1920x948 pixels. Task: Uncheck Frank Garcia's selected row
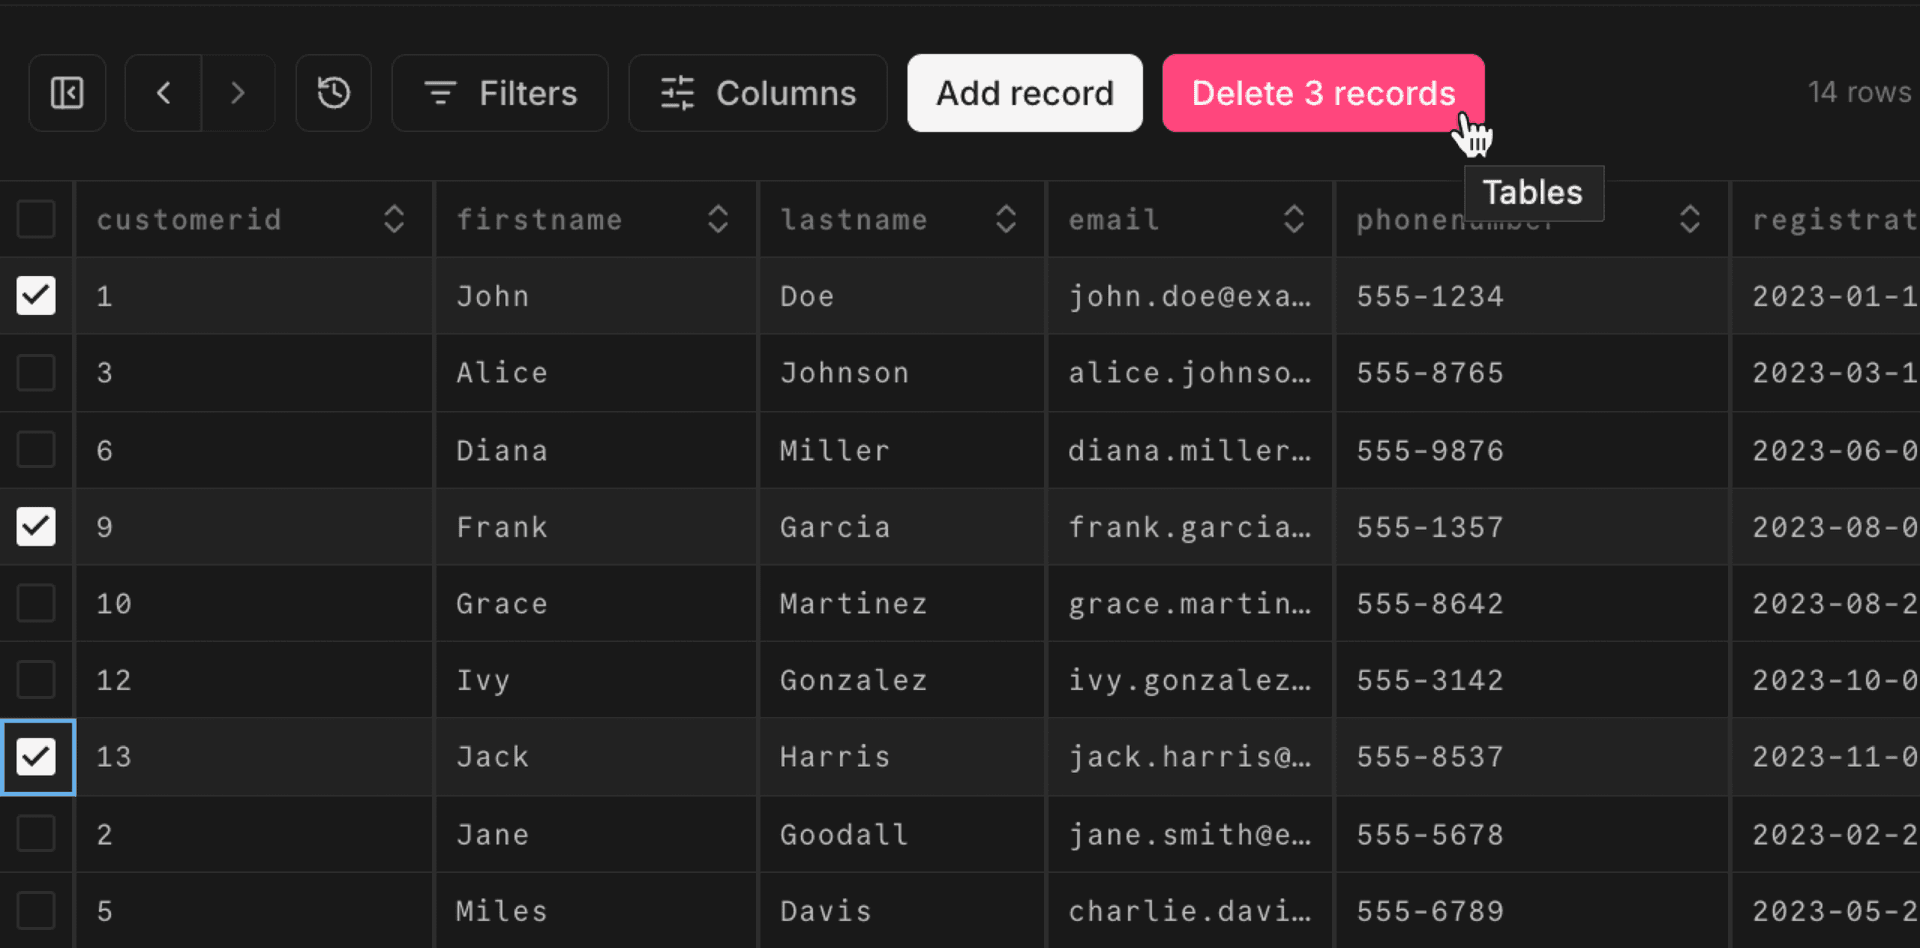[37, 527]
